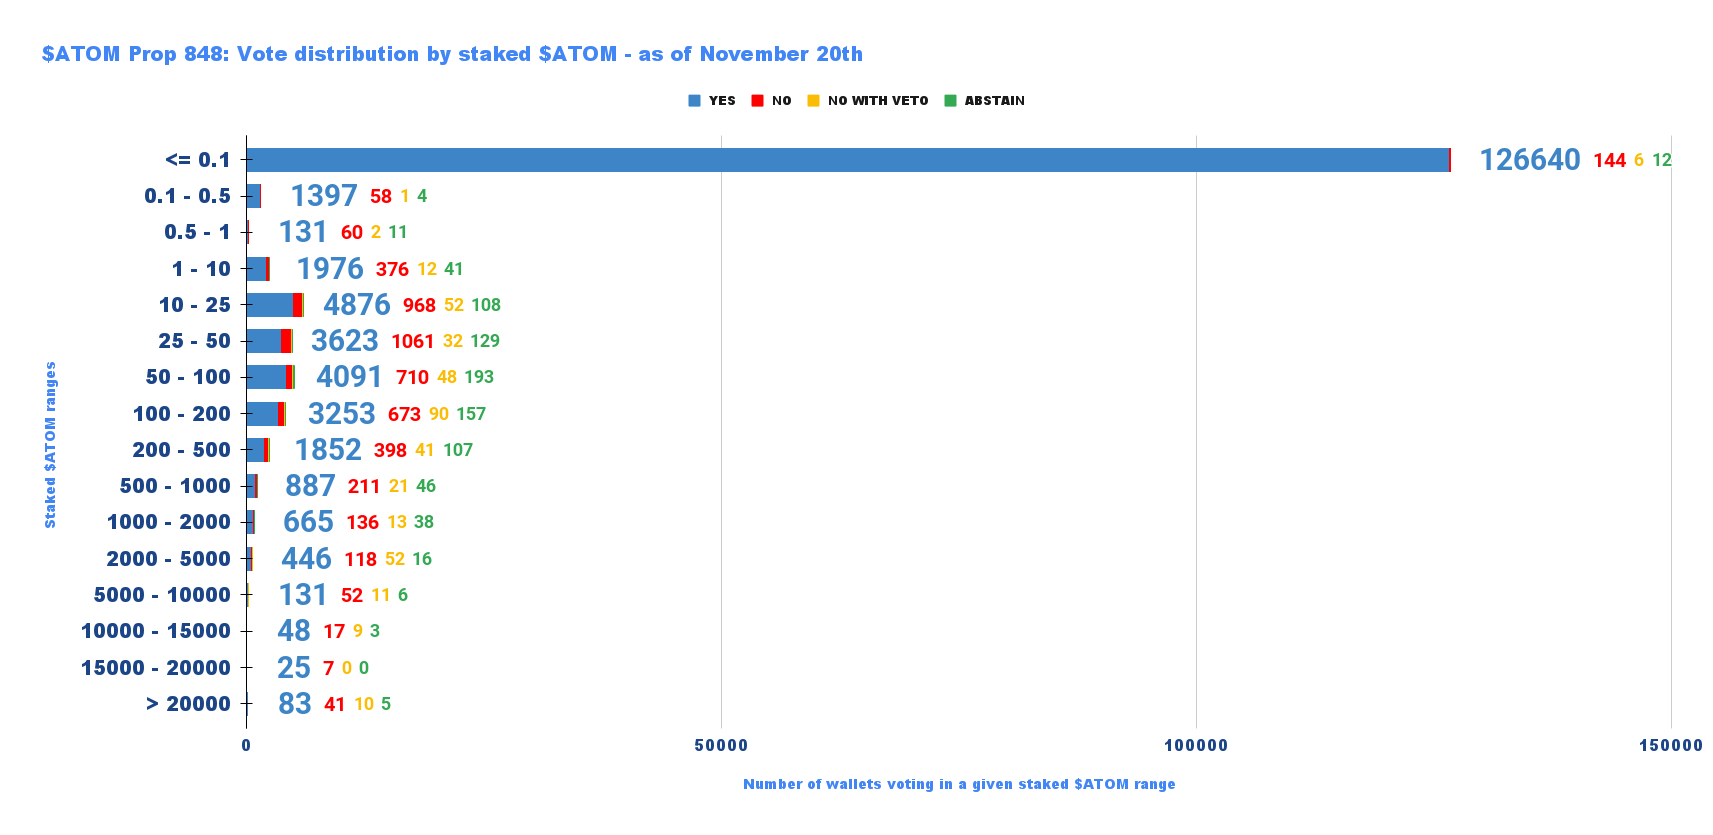Click the green 193 abstain value label
This screenshot has height=835, width=1713.
479,377
